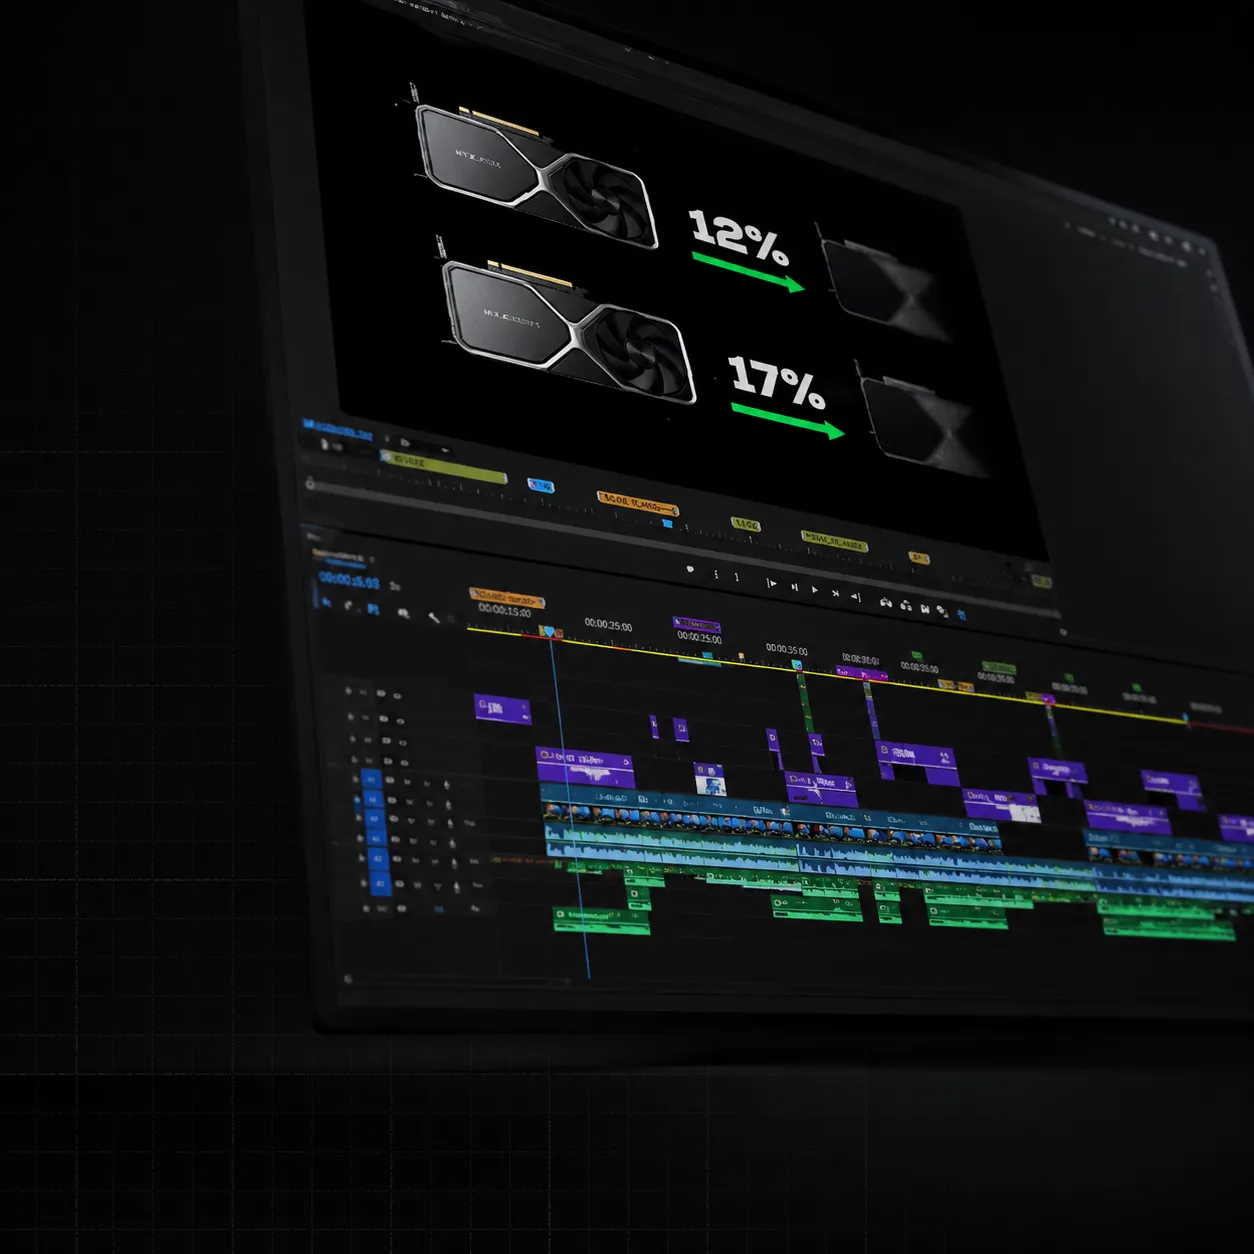Click the first microphone voice-over icon in the audio tracks

point(446,785)
